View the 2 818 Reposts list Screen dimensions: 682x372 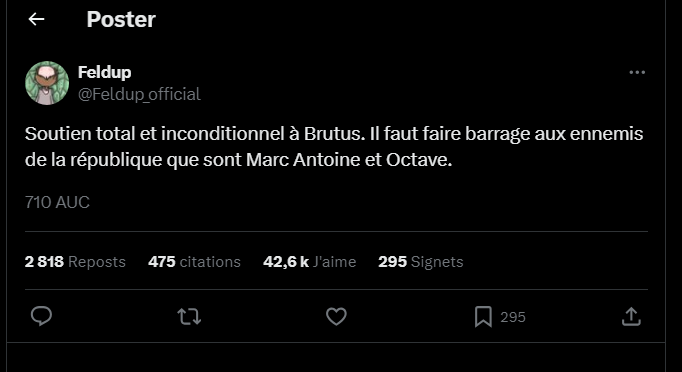[75, 261]
